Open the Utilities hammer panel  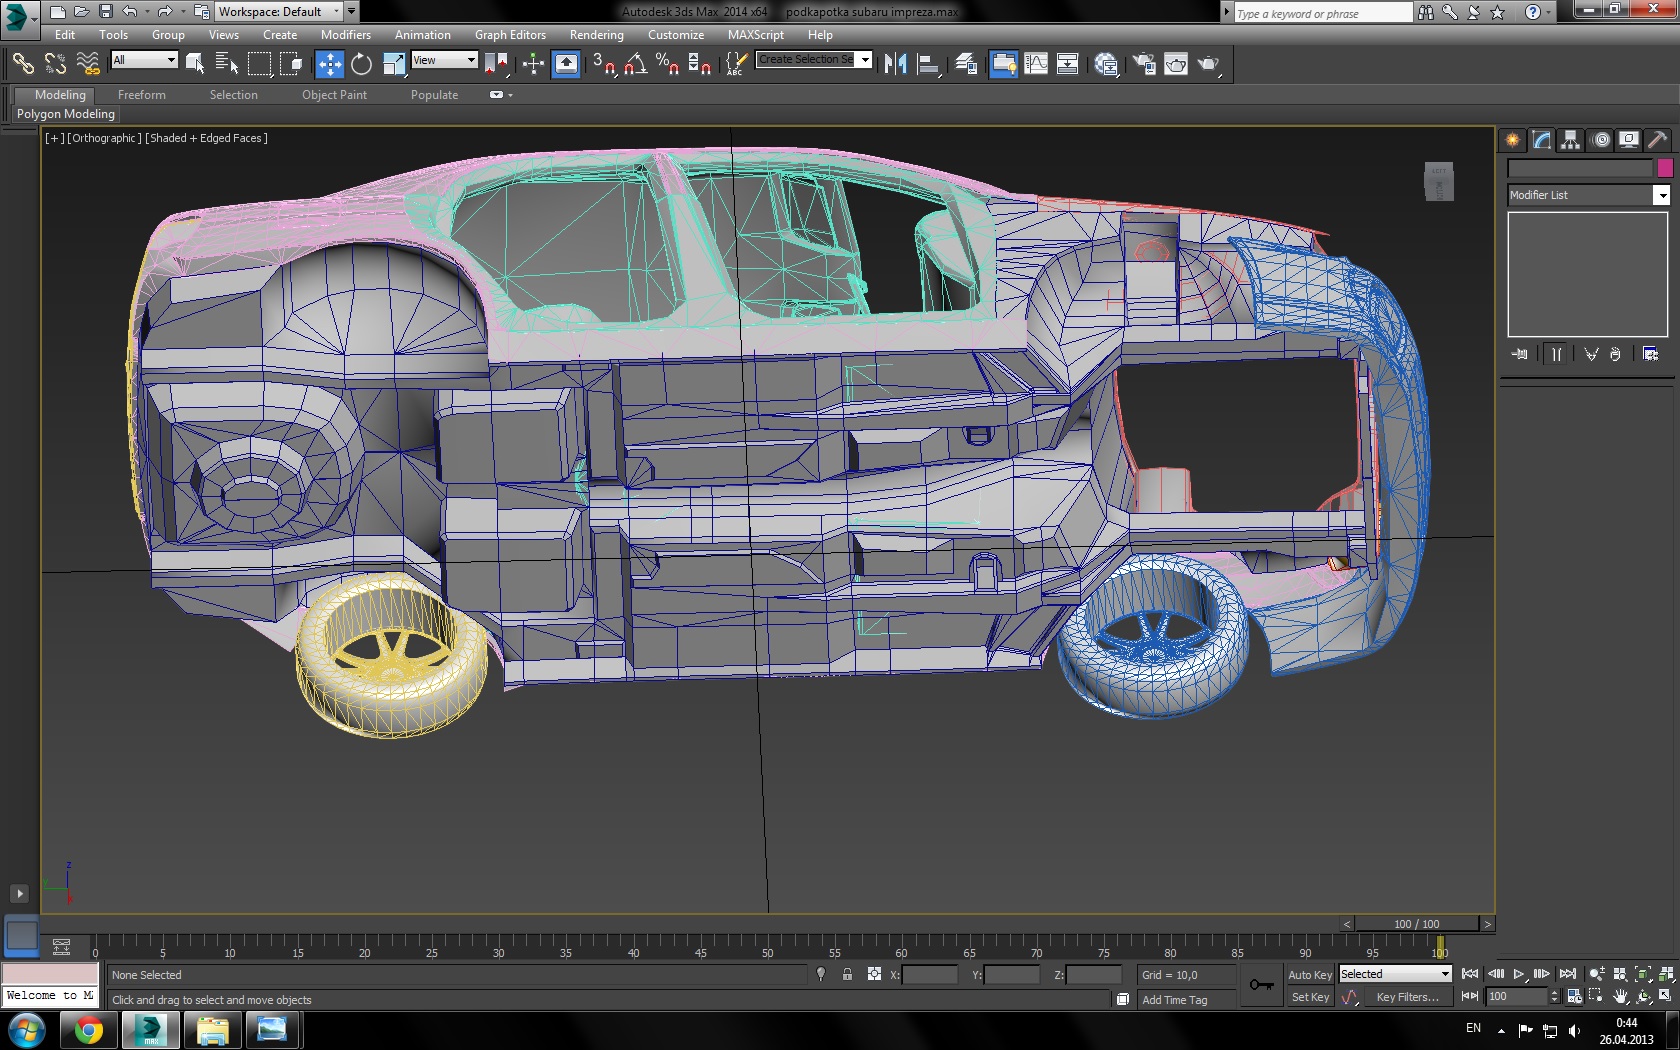click(x=1657, y=140)
